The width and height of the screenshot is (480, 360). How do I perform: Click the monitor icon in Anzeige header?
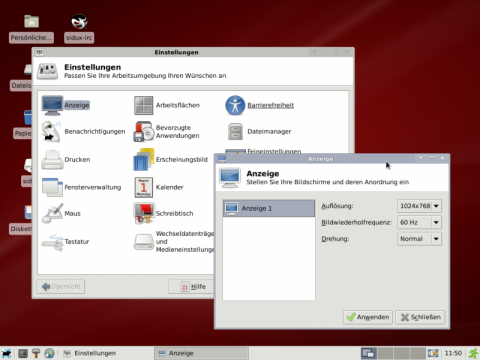(230, 178)
